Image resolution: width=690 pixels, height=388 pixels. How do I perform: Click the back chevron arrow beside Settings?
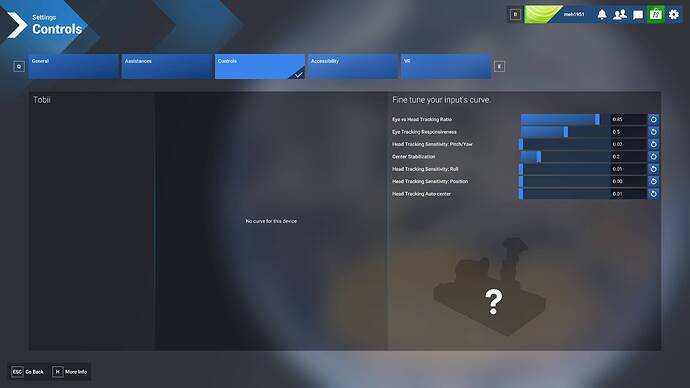click(x=17, y=25)
